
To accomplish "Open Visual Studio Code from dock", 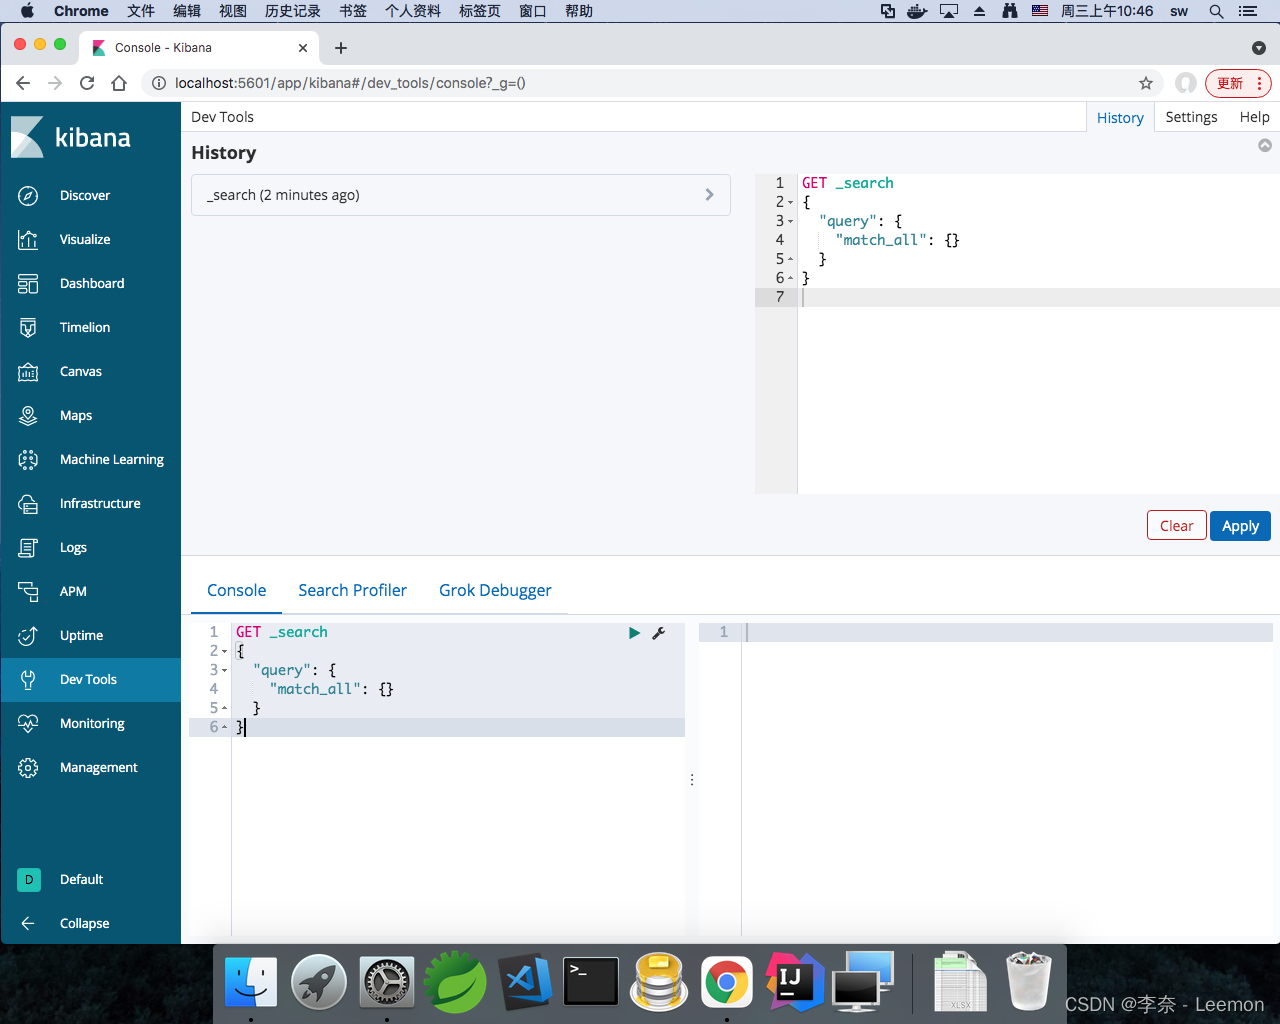I will pyautogui.click(x=523, y=982).
